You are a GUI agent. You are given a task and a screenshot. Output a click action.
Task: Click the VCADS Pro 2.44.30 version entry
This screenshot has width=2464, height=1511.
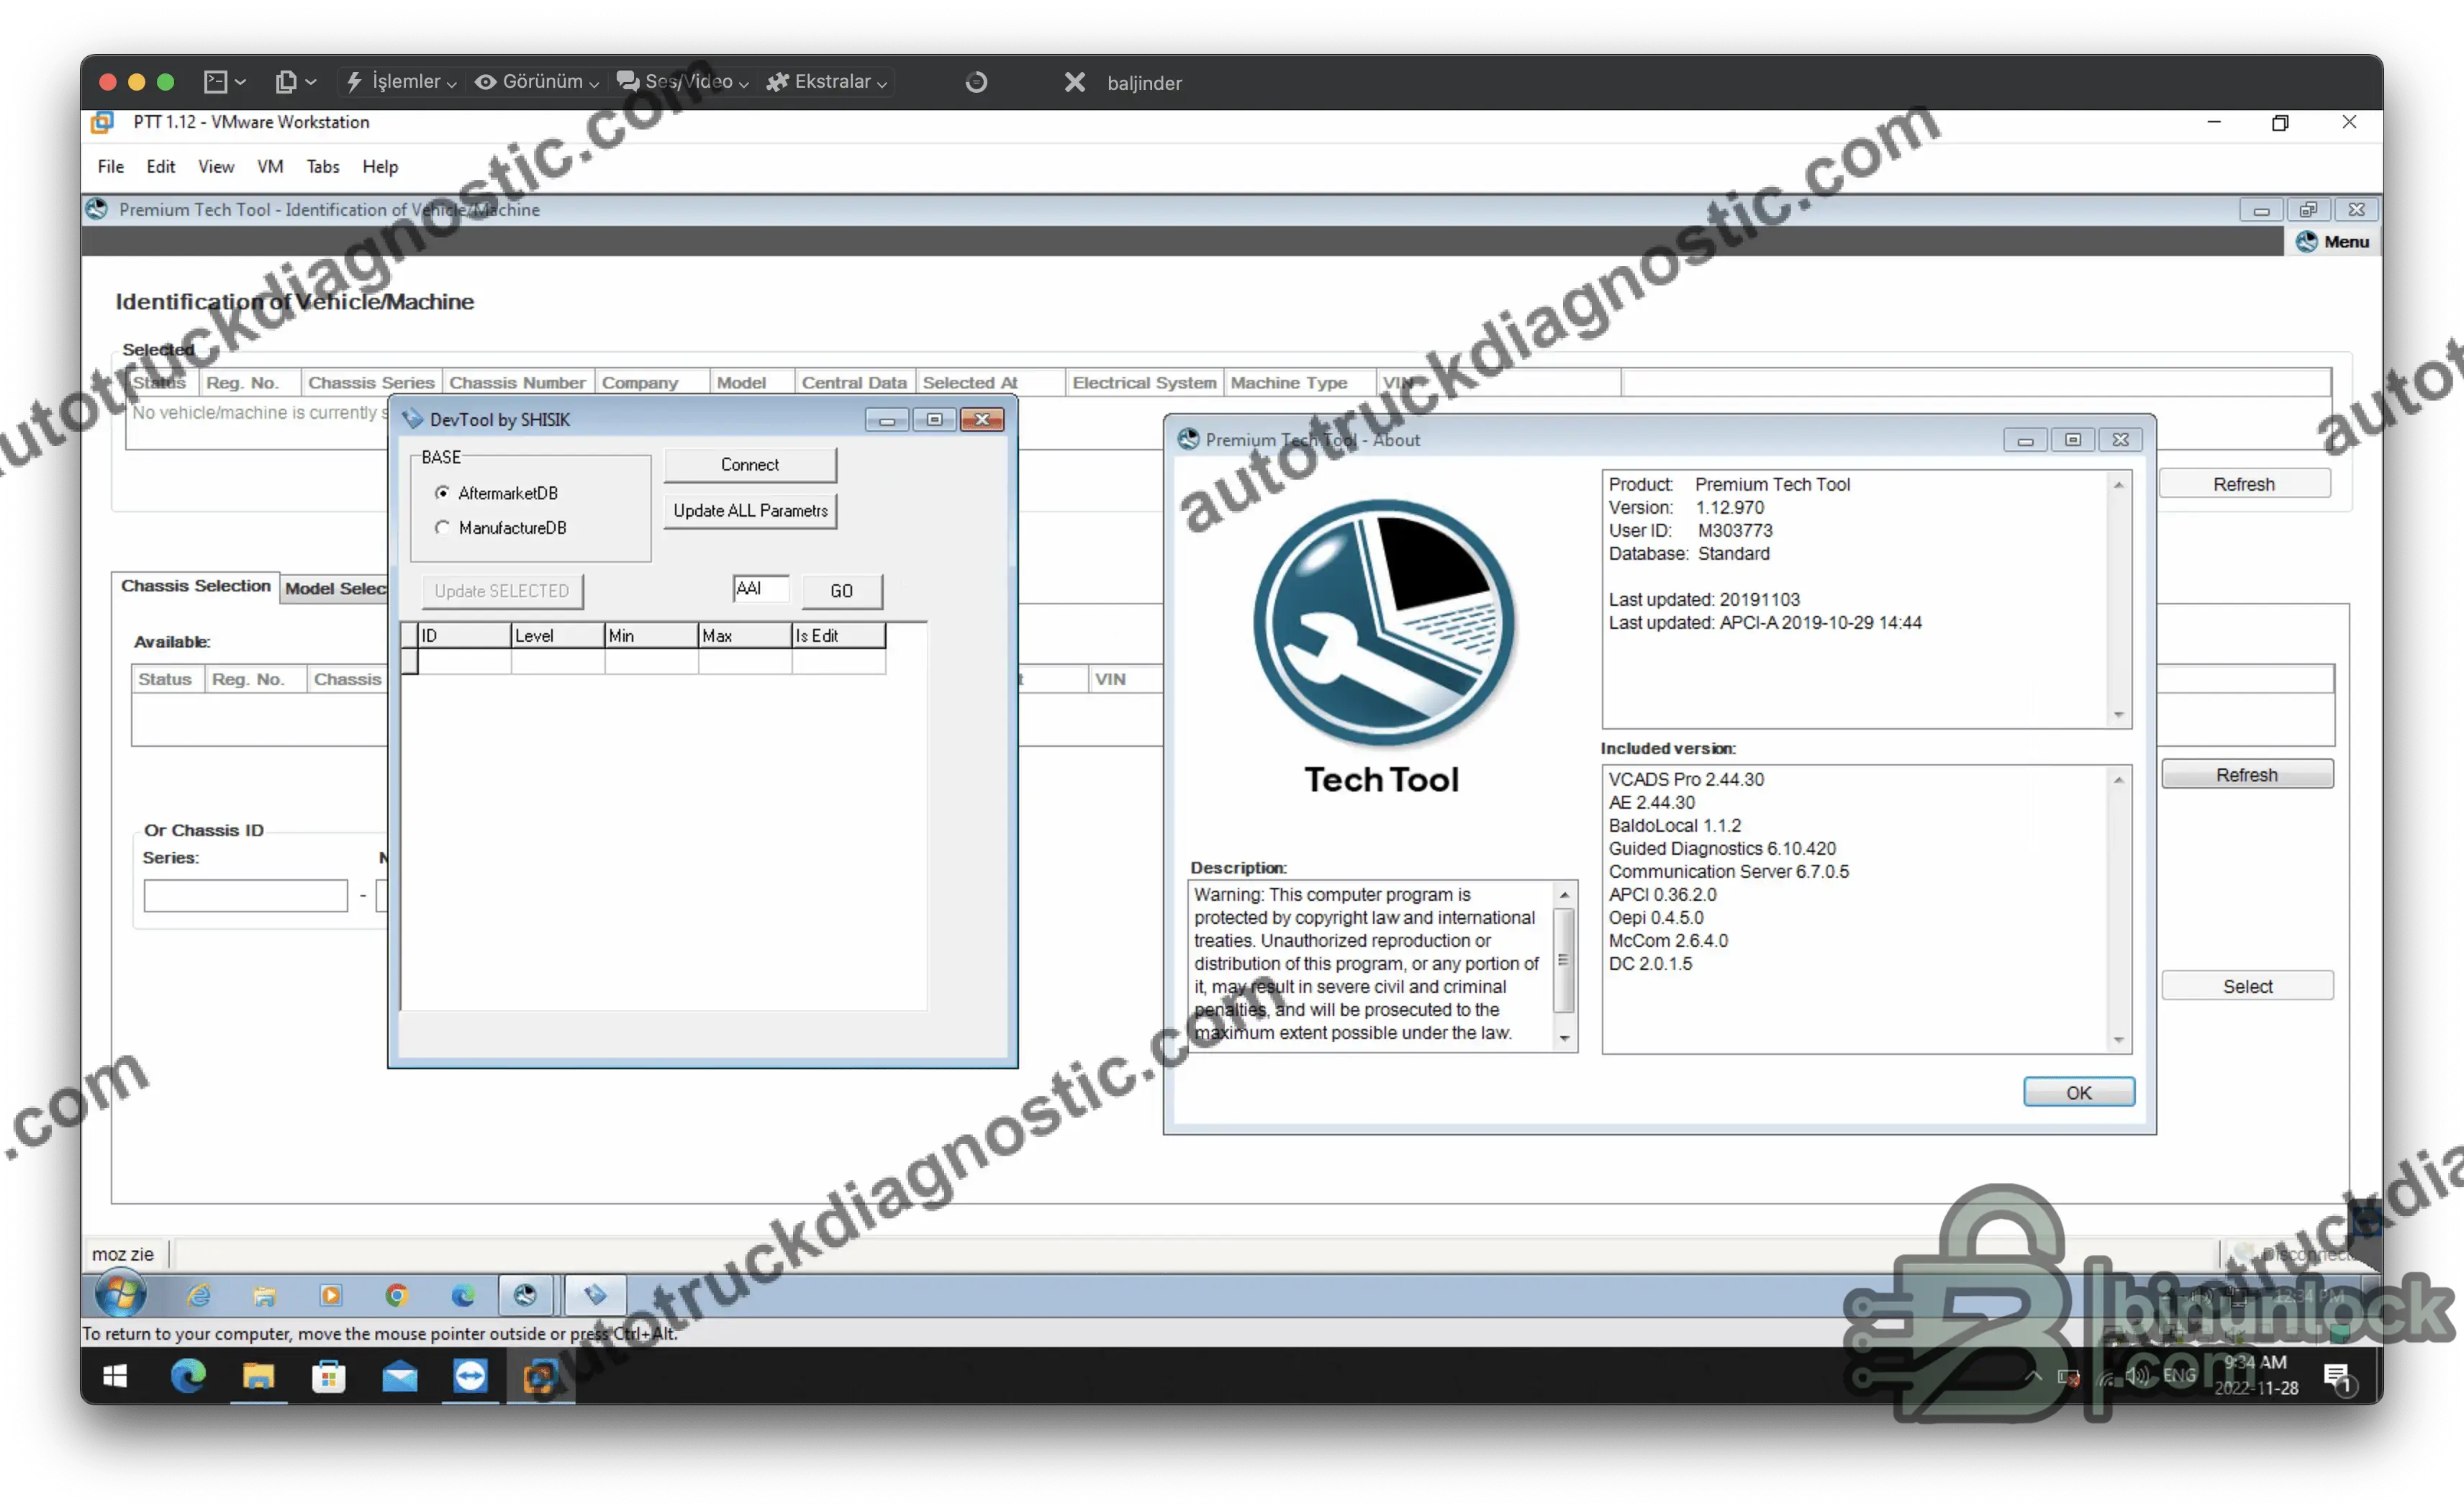point(1686,779)
